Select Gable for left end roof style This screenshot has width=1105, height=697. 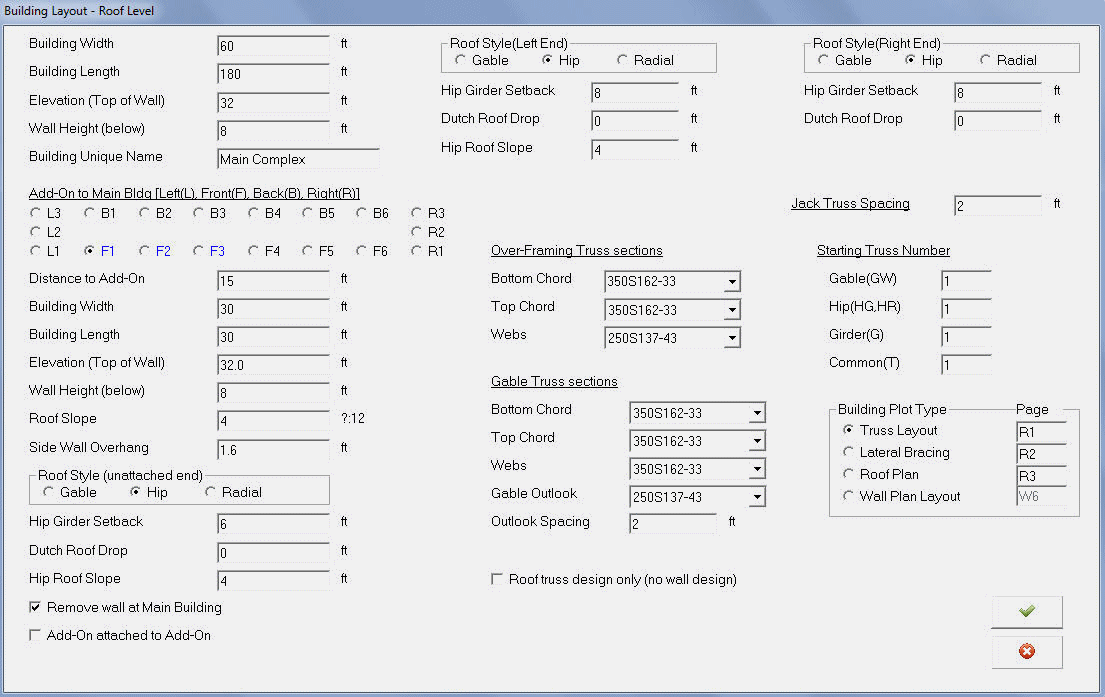click(x=460, y=60)
